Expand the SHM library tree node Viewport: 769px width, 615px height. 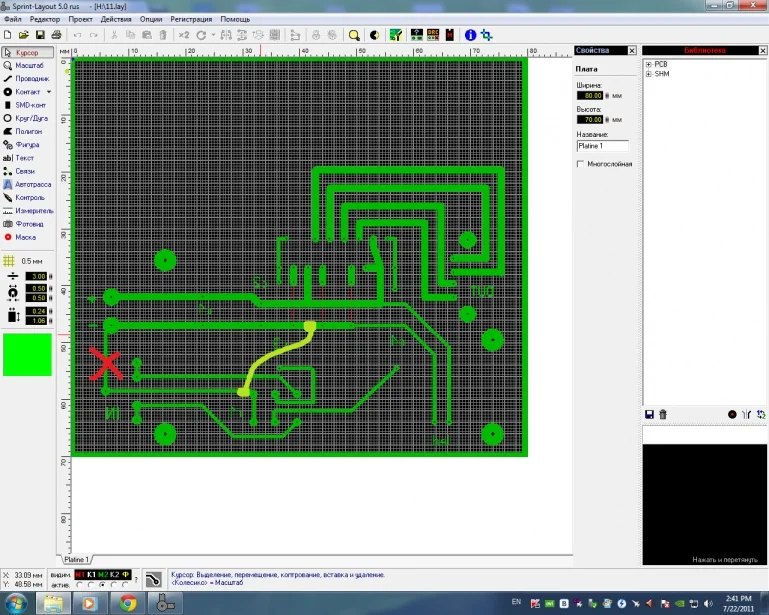coord(648,74)
